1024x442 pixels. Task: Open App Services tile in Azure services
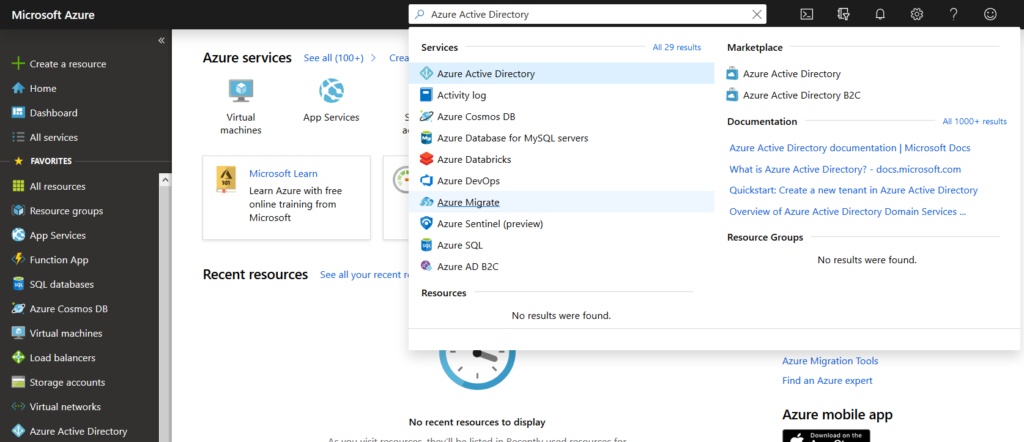(331, 101)
